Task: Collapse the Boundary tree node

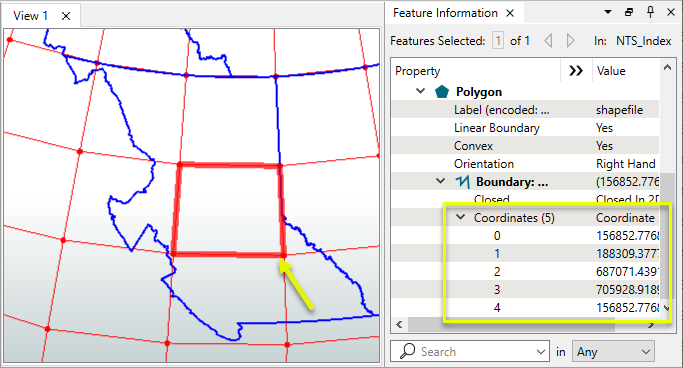Action: click(x=440, y=181)
